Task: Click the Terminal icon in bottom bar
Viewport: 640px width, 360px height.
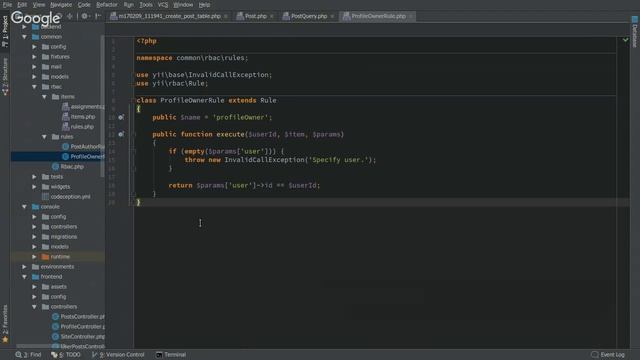Action: tap(159, 355)
